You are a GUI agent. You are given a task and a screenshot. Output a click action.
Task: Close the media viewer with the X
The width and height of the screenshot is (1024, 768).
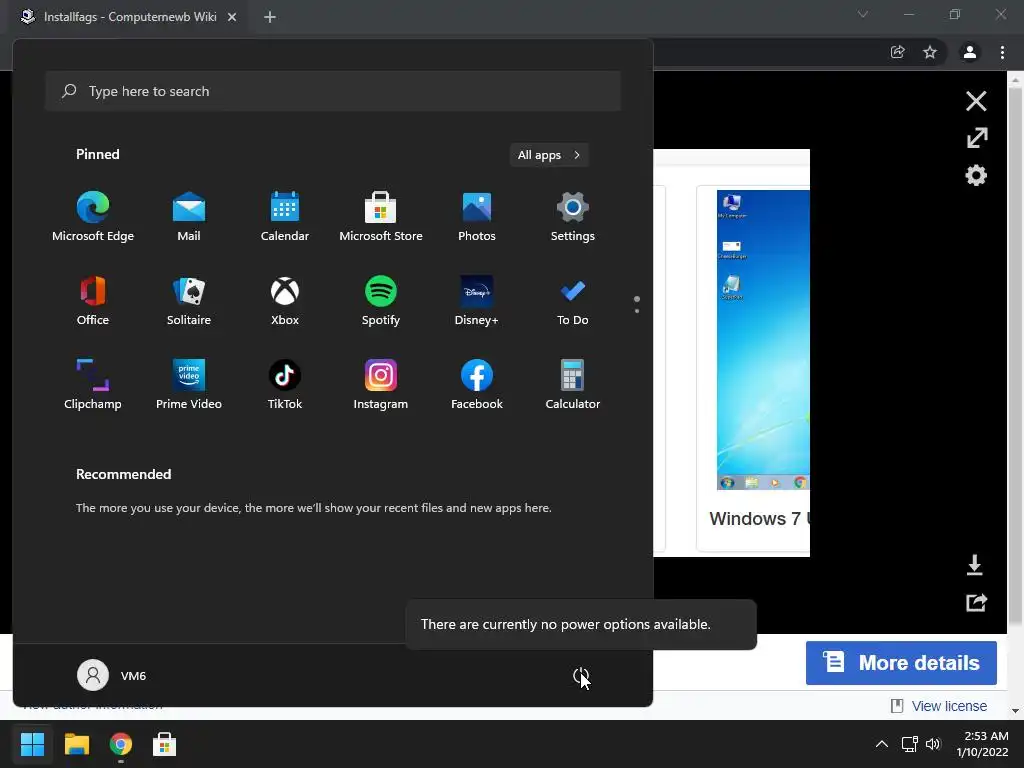tap(976, 101)
